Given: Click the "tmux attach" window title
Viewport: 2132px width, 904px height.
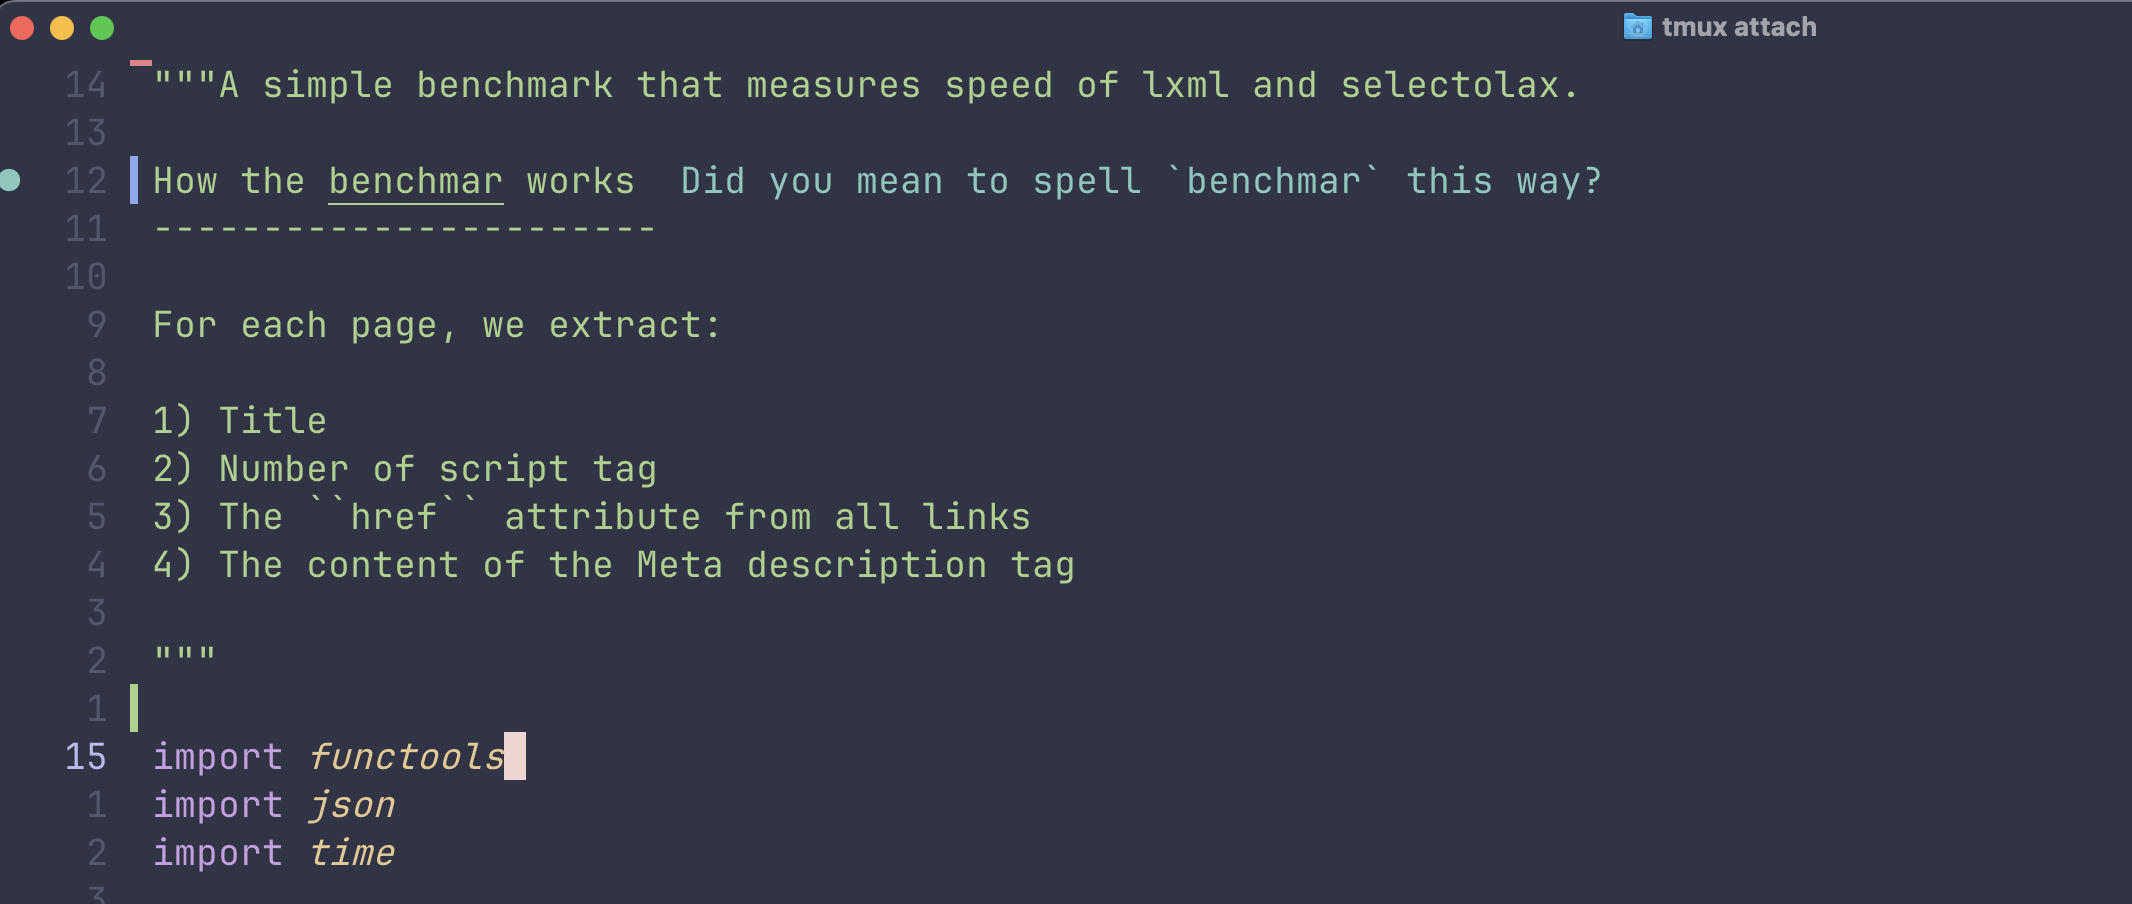Looking at the screenshot, I should 1738,27.
